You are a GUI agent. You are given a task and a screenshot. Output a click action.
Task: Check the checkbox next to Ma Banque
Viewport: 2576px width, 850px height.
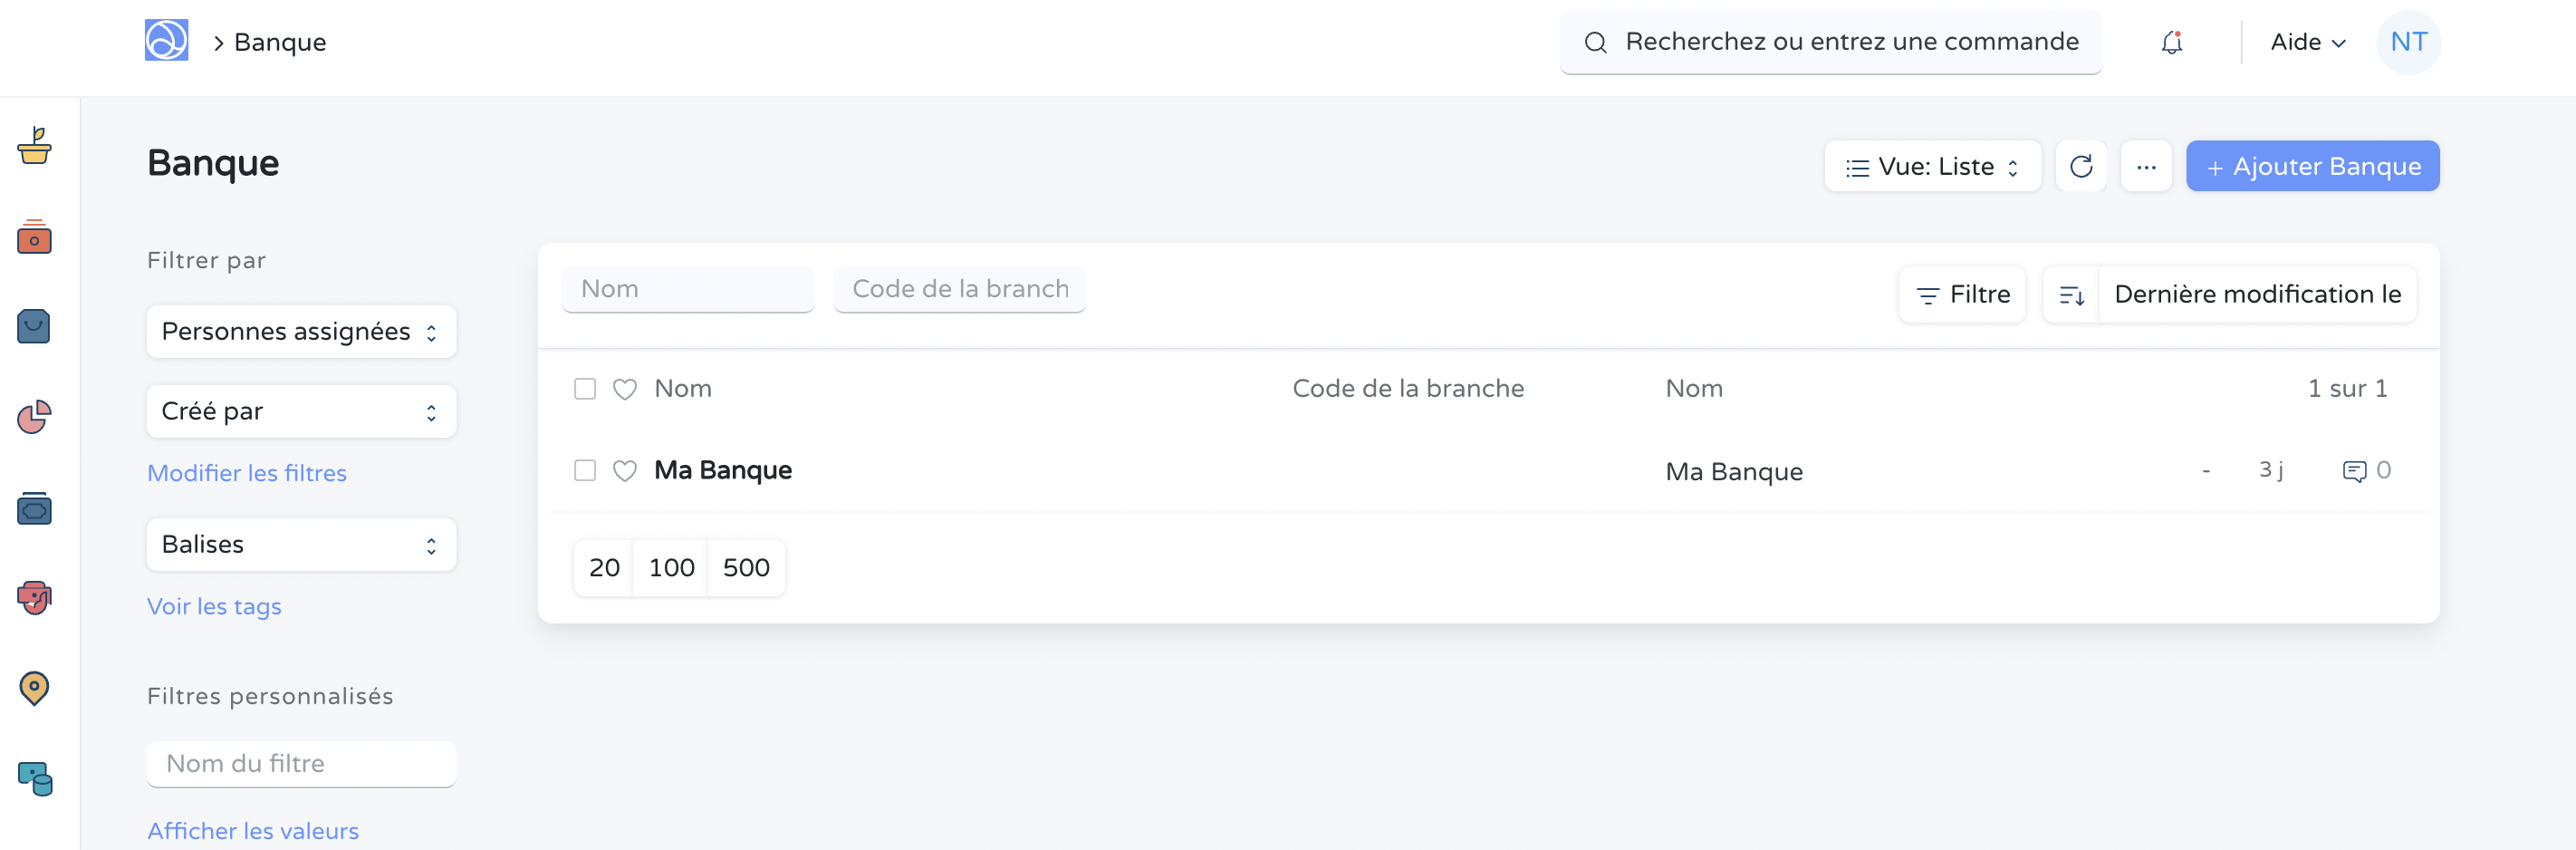585,470
